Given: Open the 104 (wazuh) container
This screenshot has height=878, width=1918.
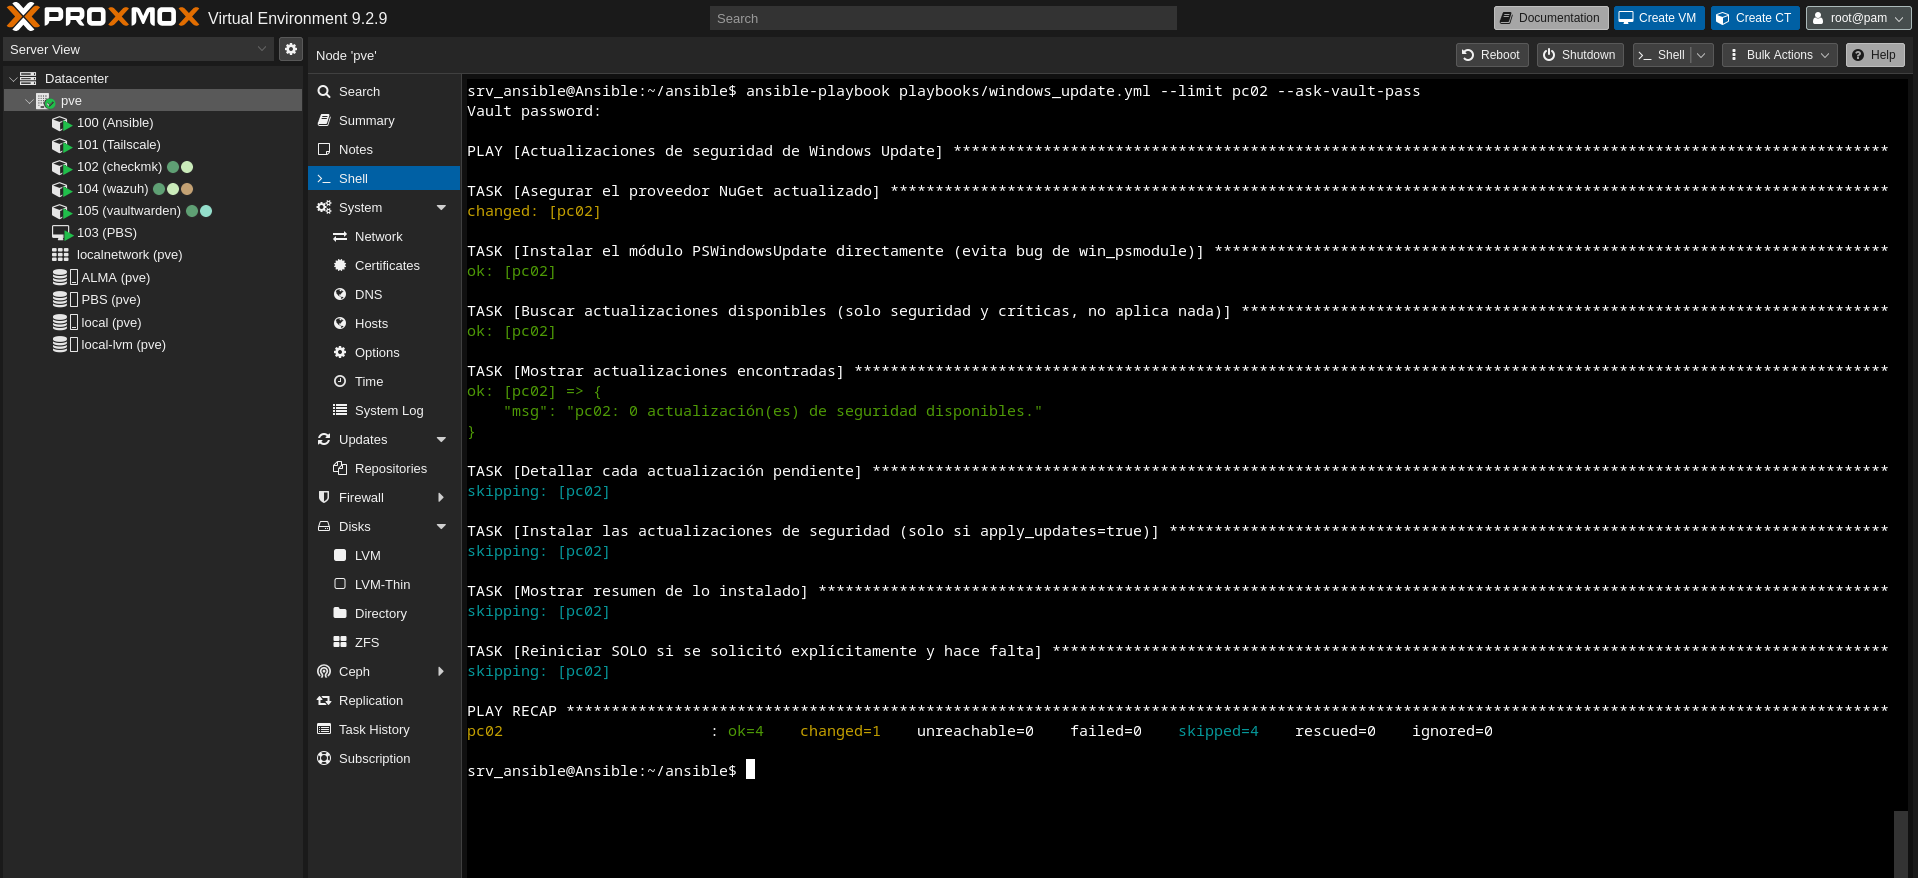Looking at the screenshot, I should [x=112, y=189].
